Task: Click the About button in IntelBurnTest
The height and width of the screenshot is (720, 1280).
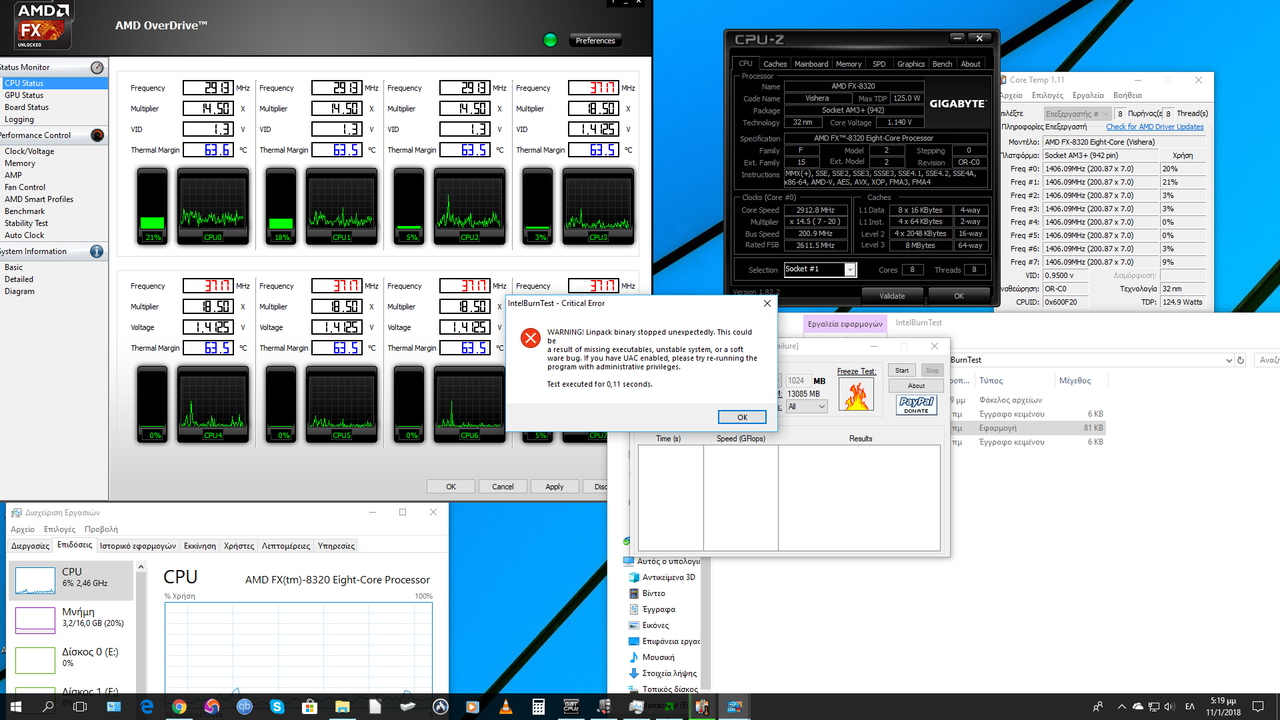Action: pos(916,386)
